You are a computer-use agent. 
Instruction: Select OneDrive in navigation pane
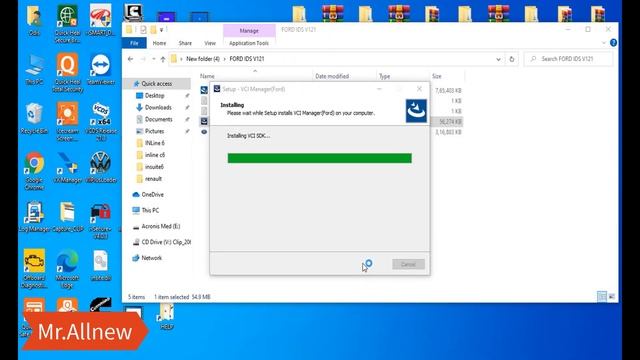[152, 195]
